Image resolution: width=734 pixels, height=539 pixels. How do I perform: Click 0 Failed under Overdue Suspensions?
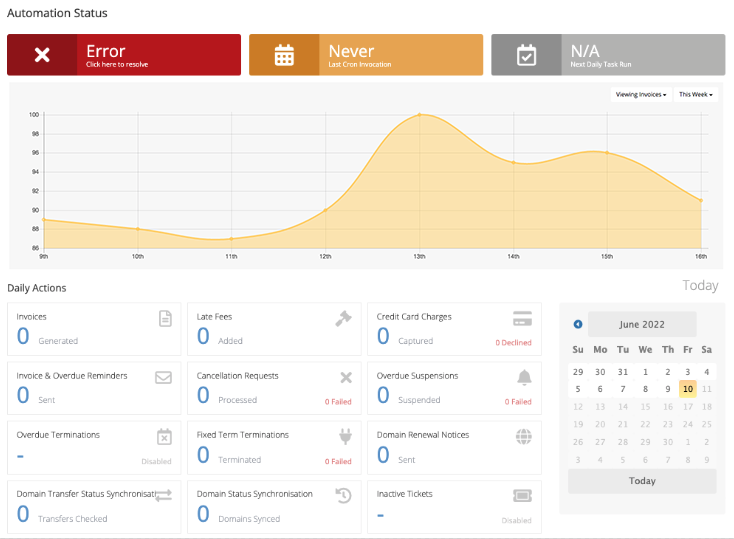(x=518, y=402)
